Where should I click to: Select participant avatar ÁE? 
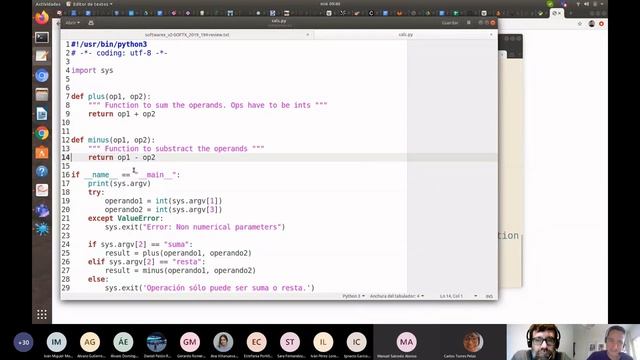point(123,342)
